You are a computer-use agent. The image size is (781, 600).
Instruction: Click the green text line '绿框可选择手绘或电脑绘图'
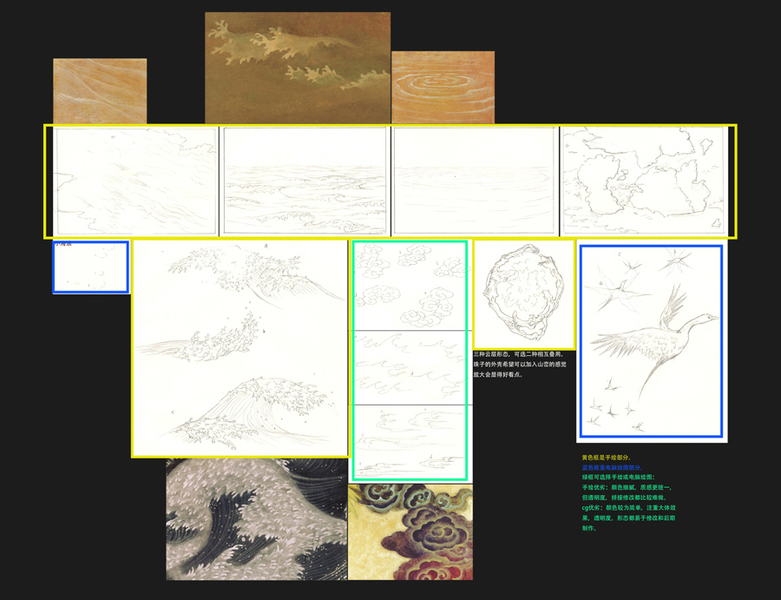pos(619,477)
